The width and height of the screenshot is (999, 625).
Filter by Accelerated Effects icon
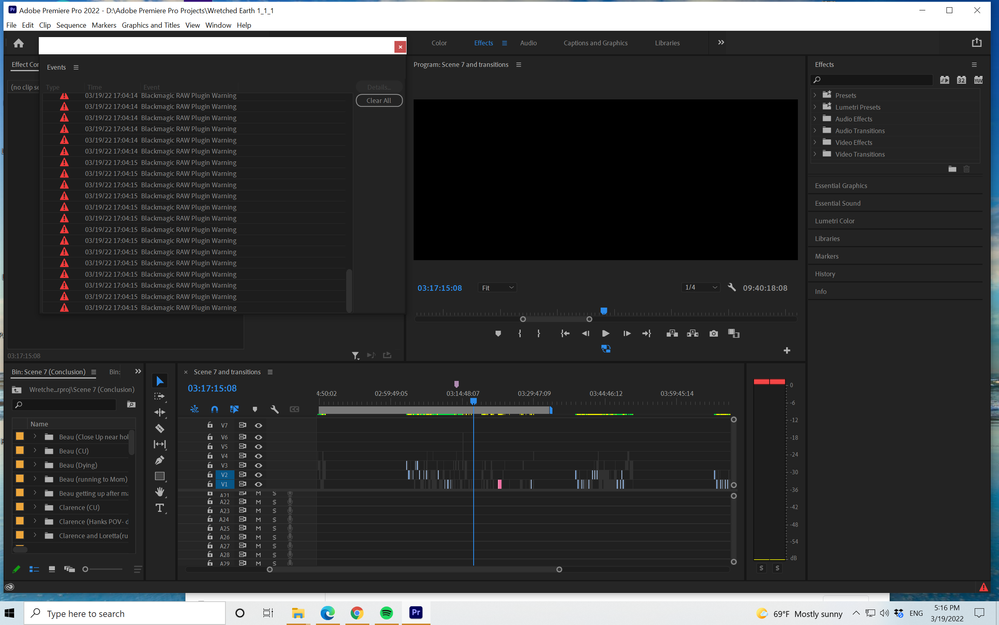(x=944, y=80)
